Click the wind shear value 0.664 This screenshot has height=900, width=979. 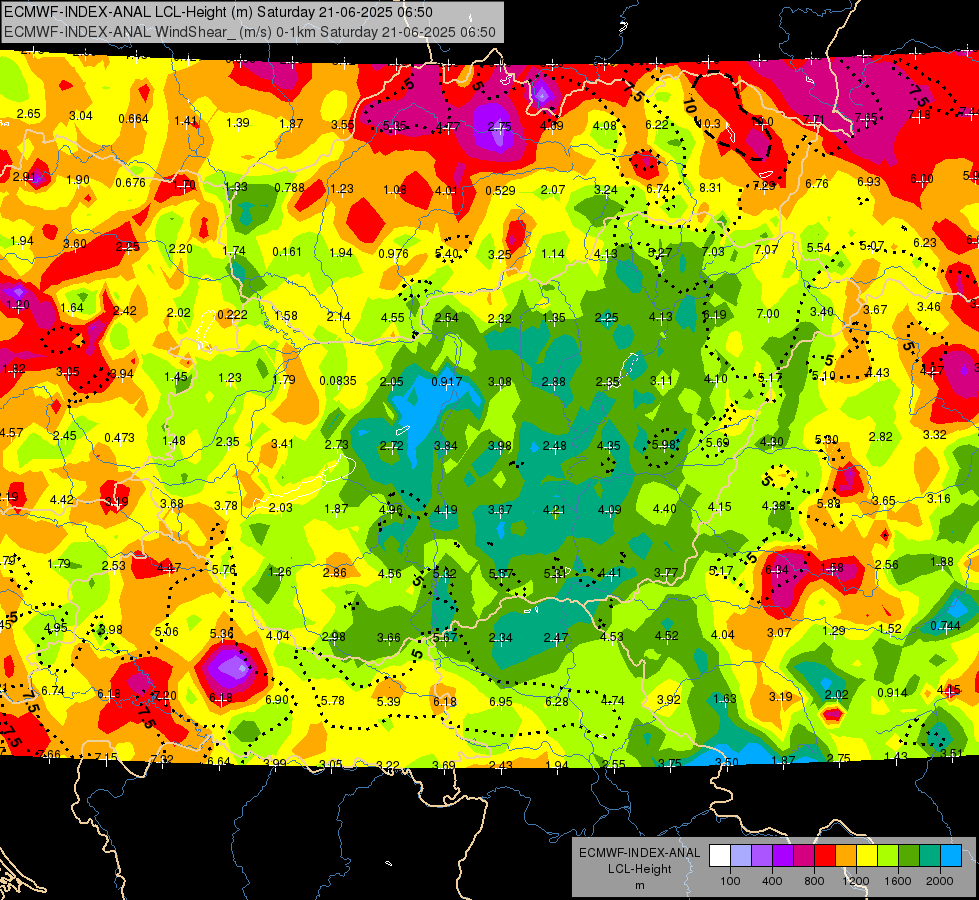134,119
